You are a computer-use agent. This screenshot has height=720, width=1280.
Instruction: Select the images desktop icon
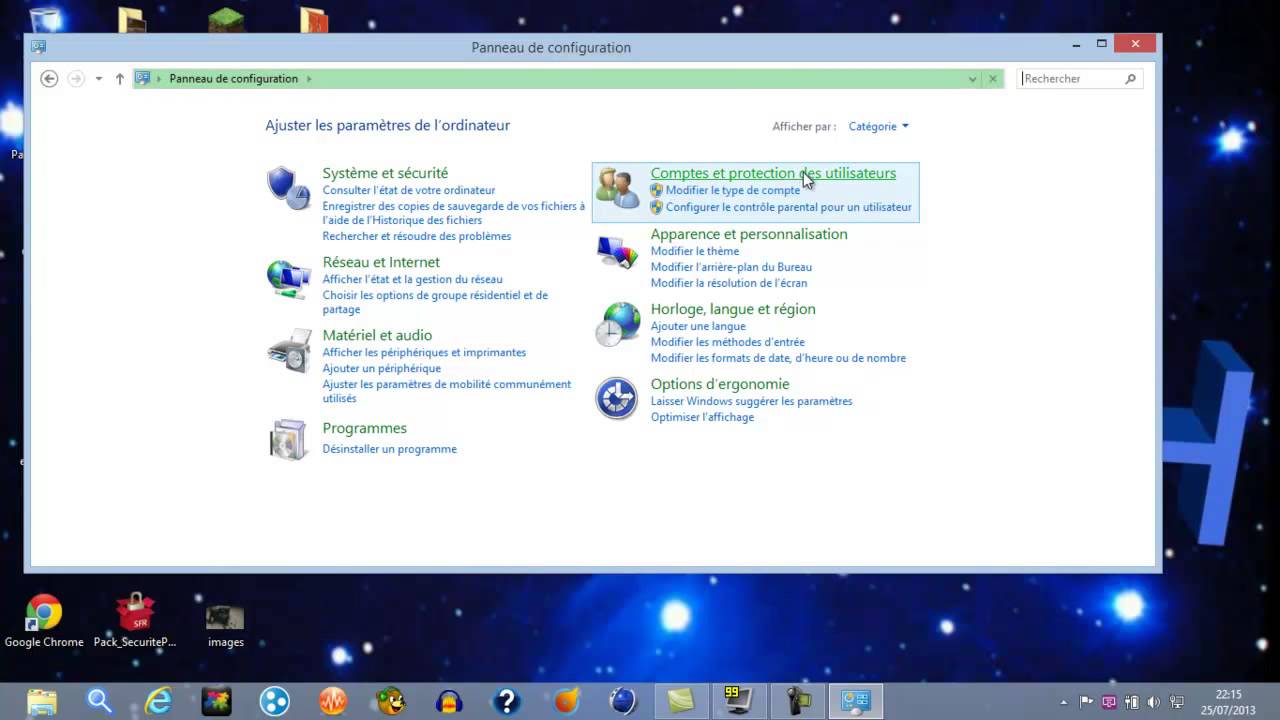225,626
